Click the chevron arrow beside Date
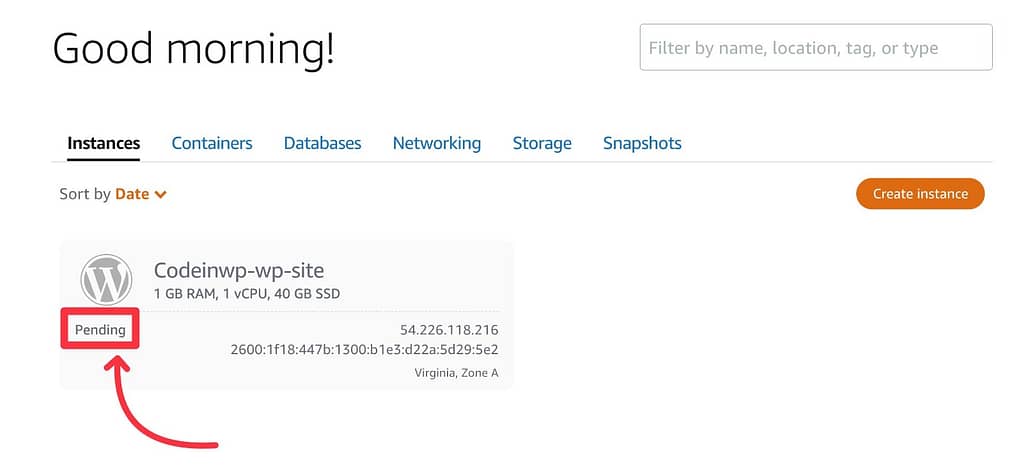This screenshot has width=1023, height=468. (160, 195)
